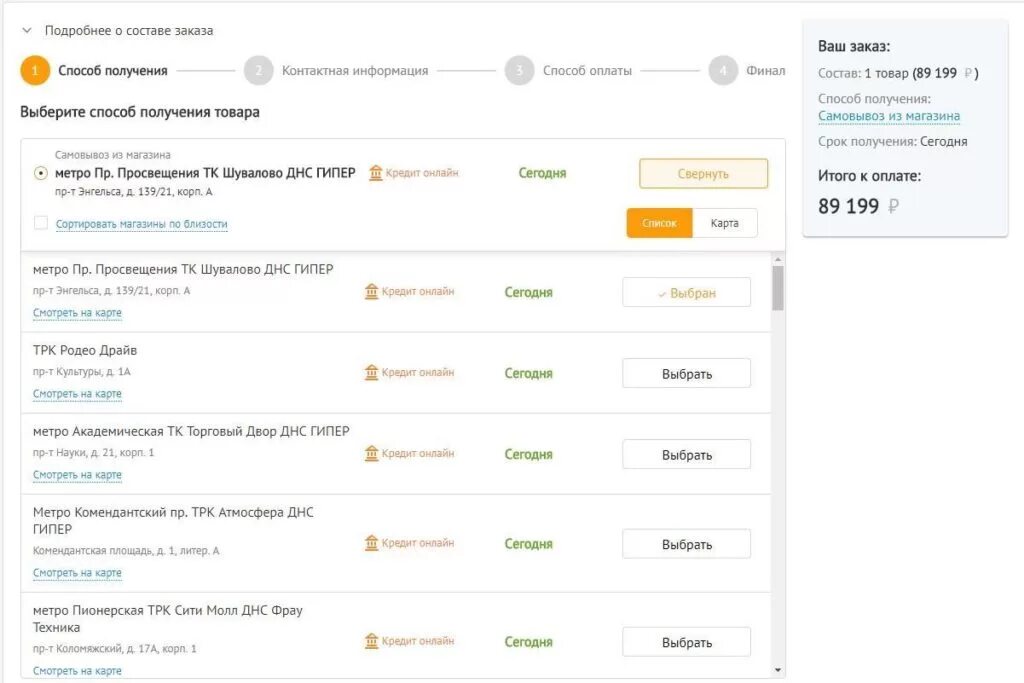Viewport: 1024px width, 683px height.
Task: Expand Подробнее о составе заказа section
Action: click(27, 30)
